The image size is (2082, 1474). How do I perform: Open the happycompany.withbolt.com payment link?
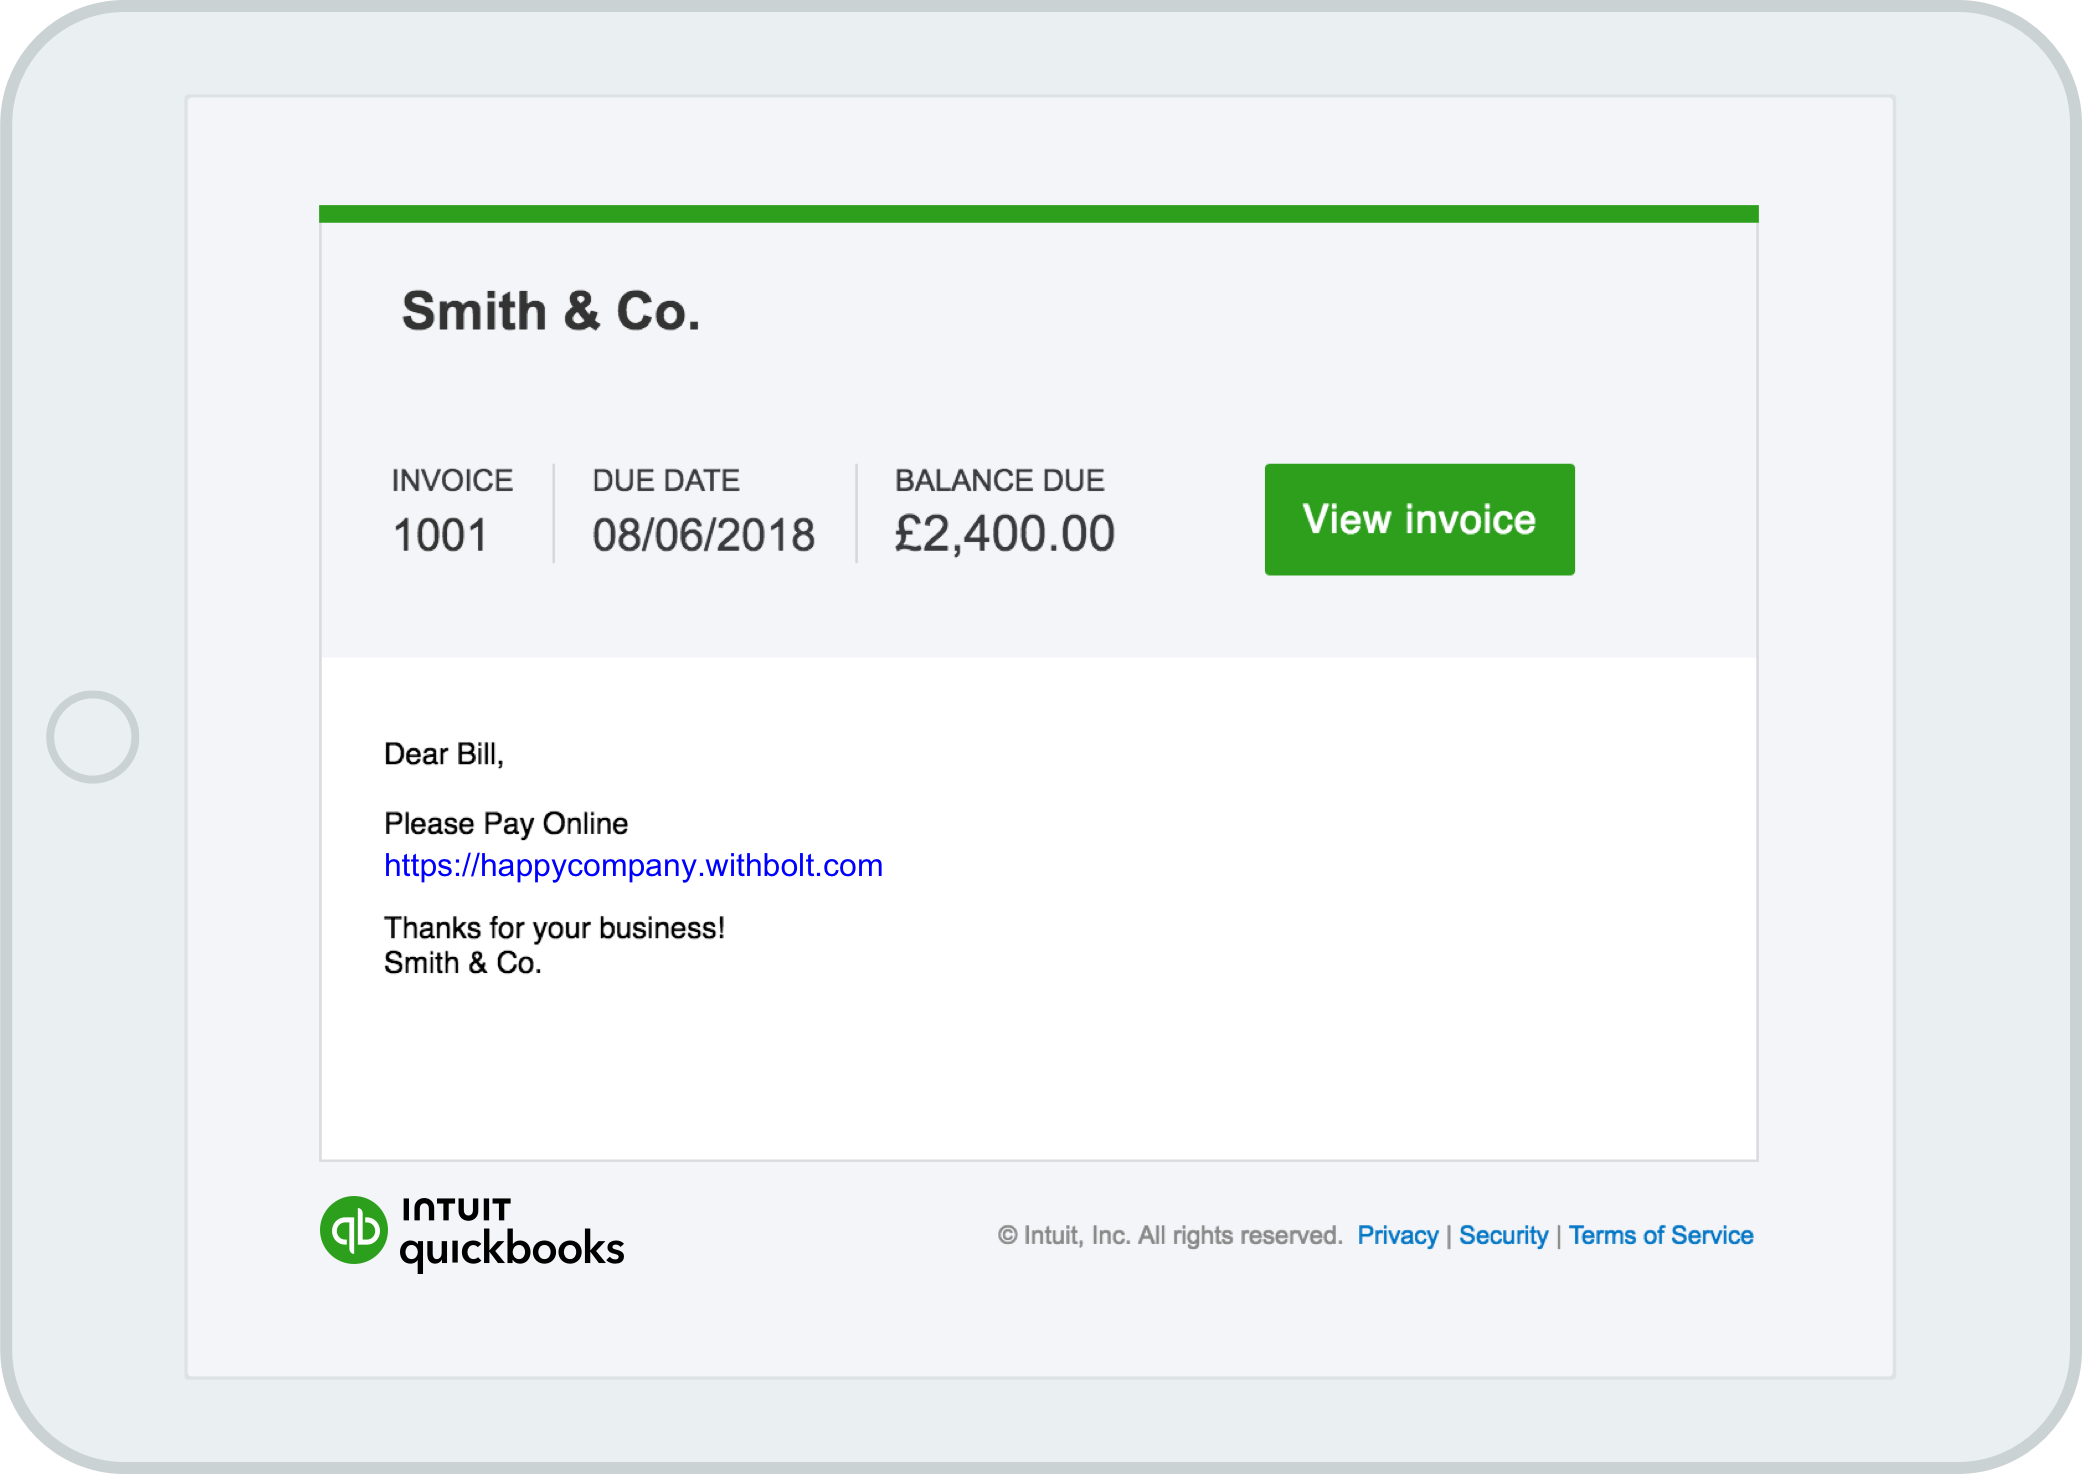pos(633,865)
